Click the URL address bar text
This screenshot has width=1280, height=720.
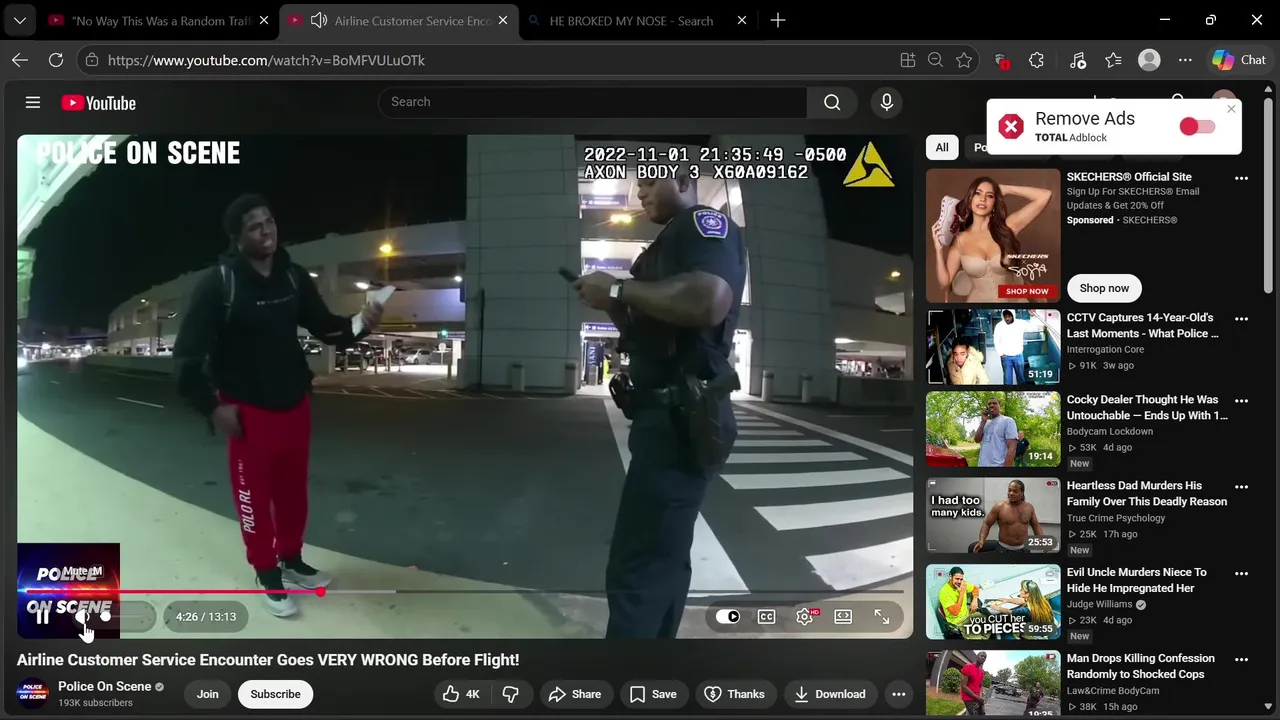tap(266, 60)
